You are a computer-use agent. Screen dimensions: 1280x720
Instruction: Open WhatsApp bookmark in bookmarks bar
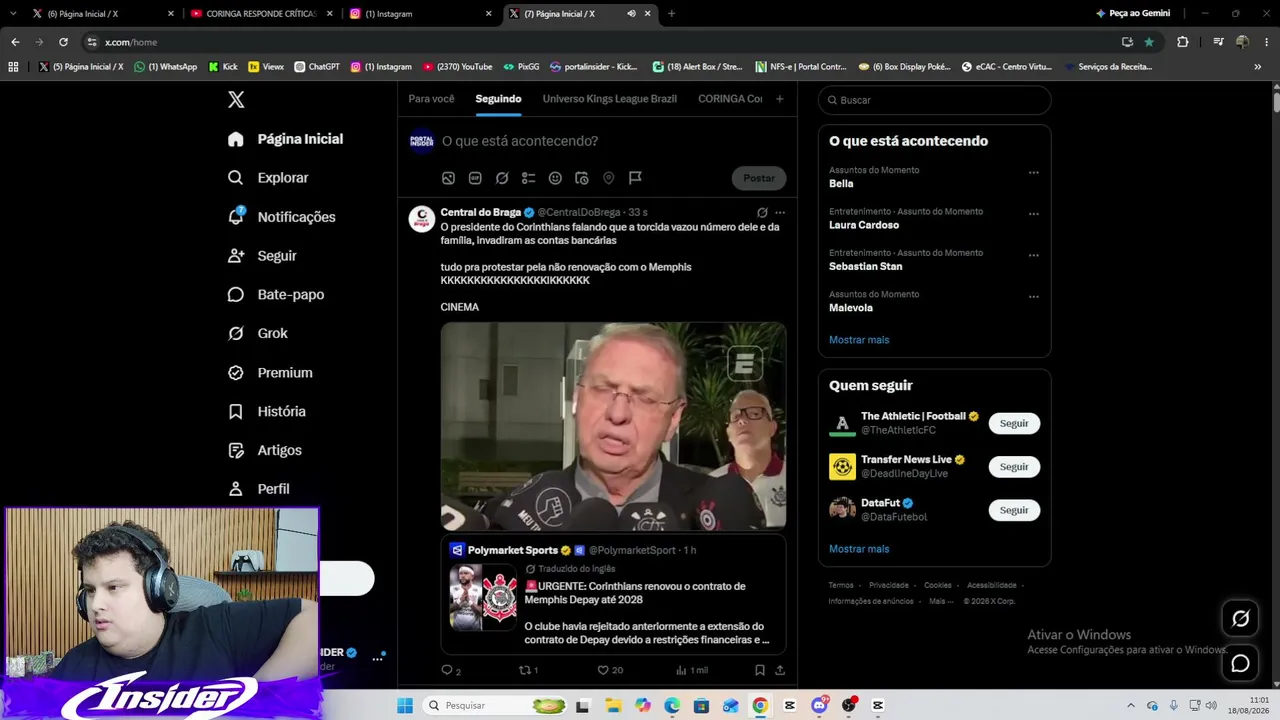click(166, 67)
